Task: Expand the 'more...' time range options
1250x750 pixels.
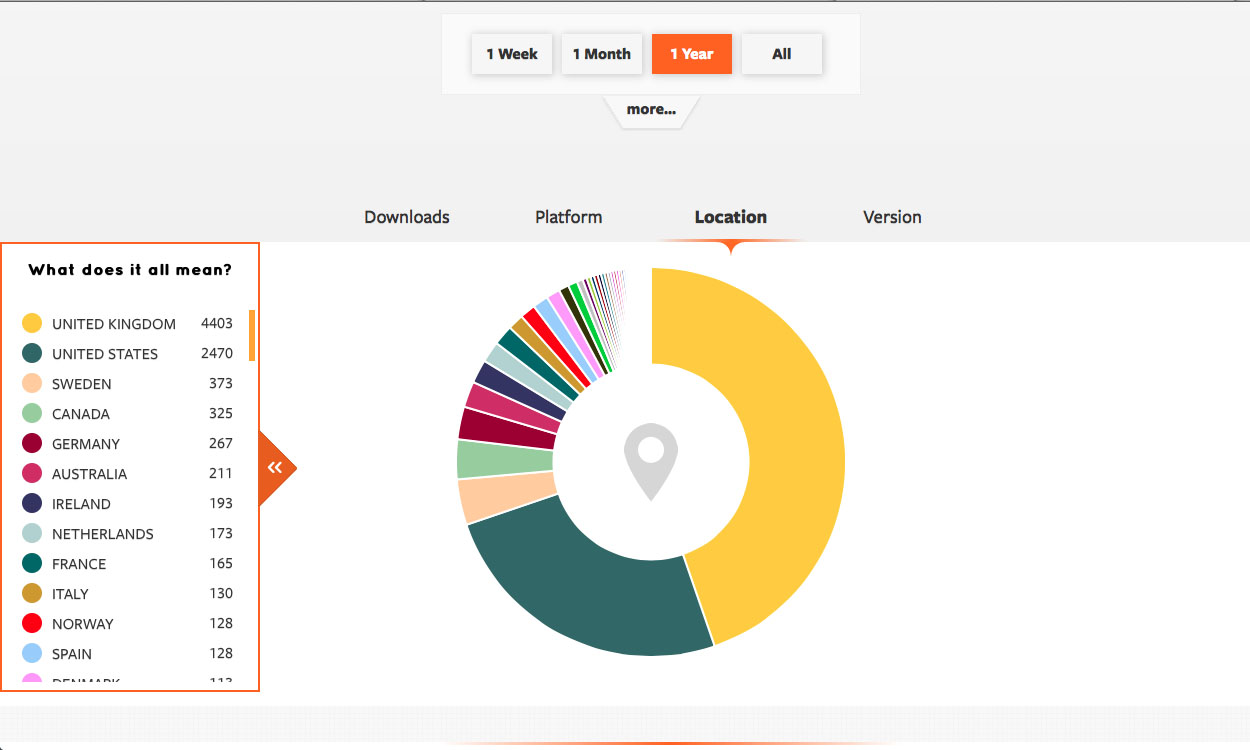Action: tap(651, 110)
